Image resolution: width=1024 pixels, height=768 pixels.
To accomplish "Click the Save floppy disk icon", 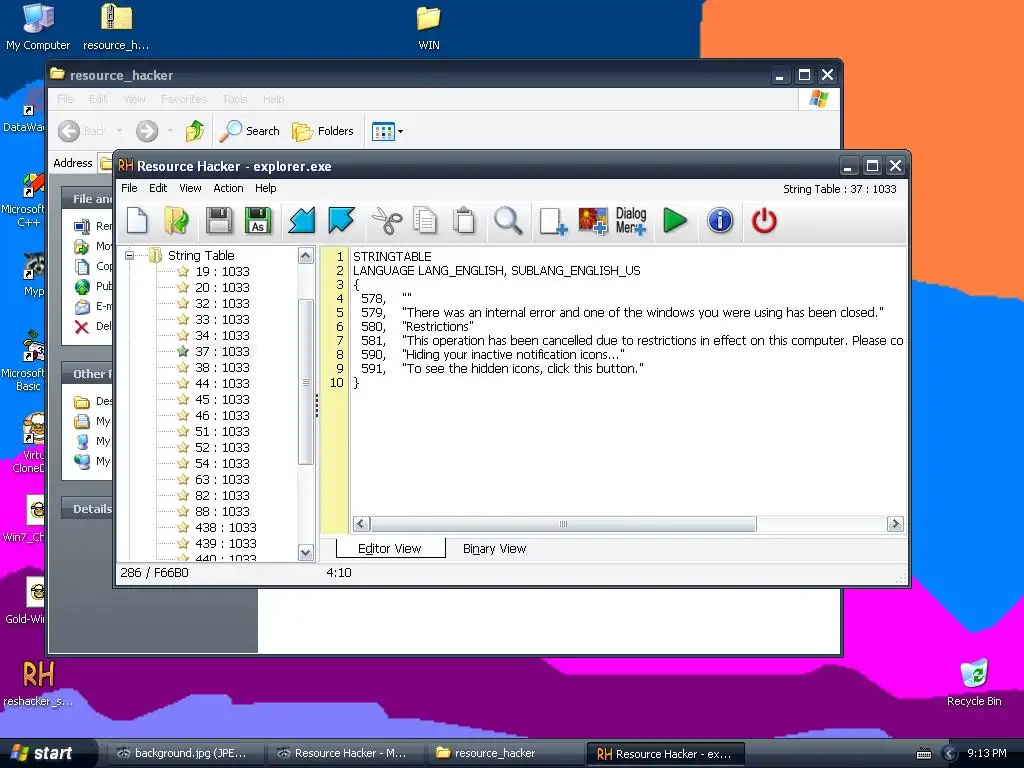I will pos(219,221).
